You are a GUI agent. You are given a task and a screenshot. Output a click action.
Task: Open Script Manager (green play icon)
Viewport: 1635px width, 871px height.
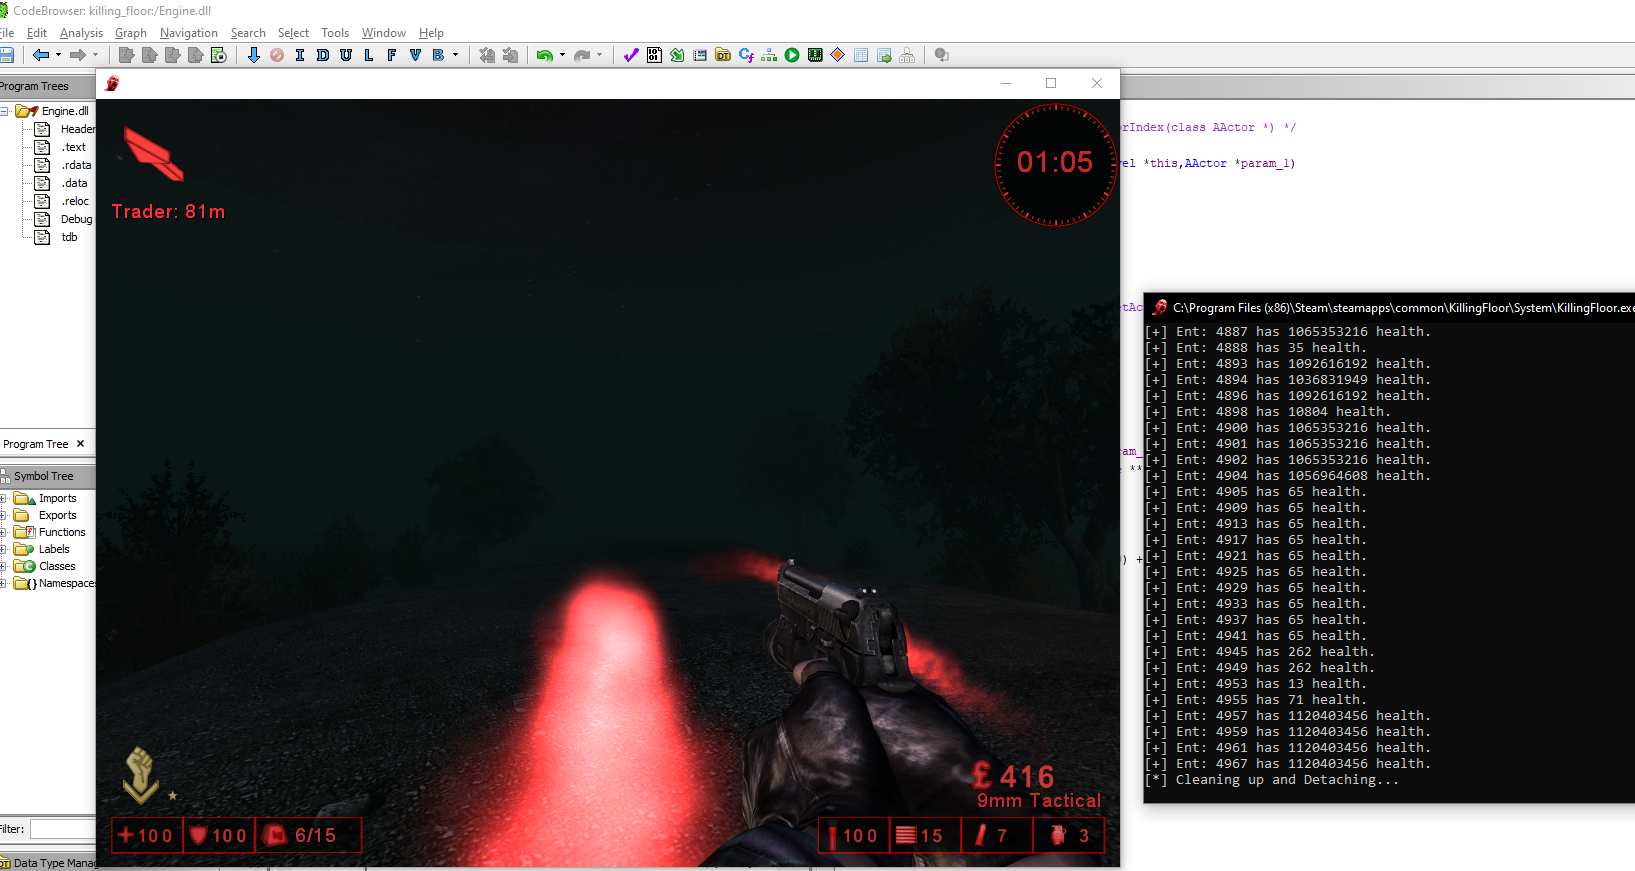pyautogui.click(x=792, y=55)
